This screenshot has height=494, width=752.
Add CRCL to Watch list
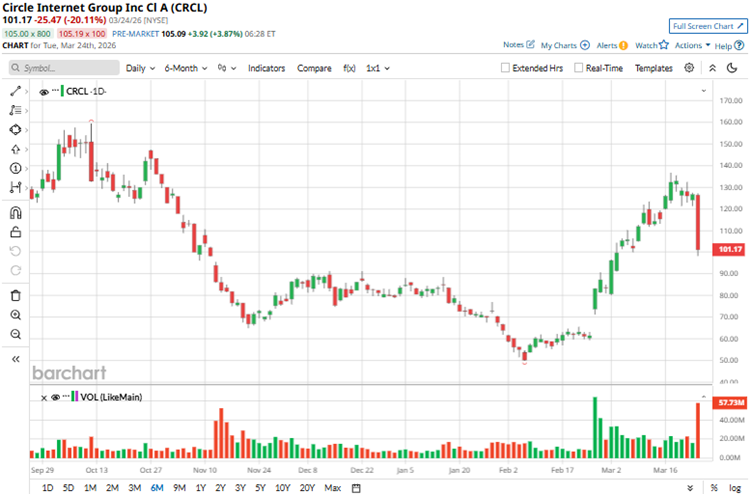point(652,45)
